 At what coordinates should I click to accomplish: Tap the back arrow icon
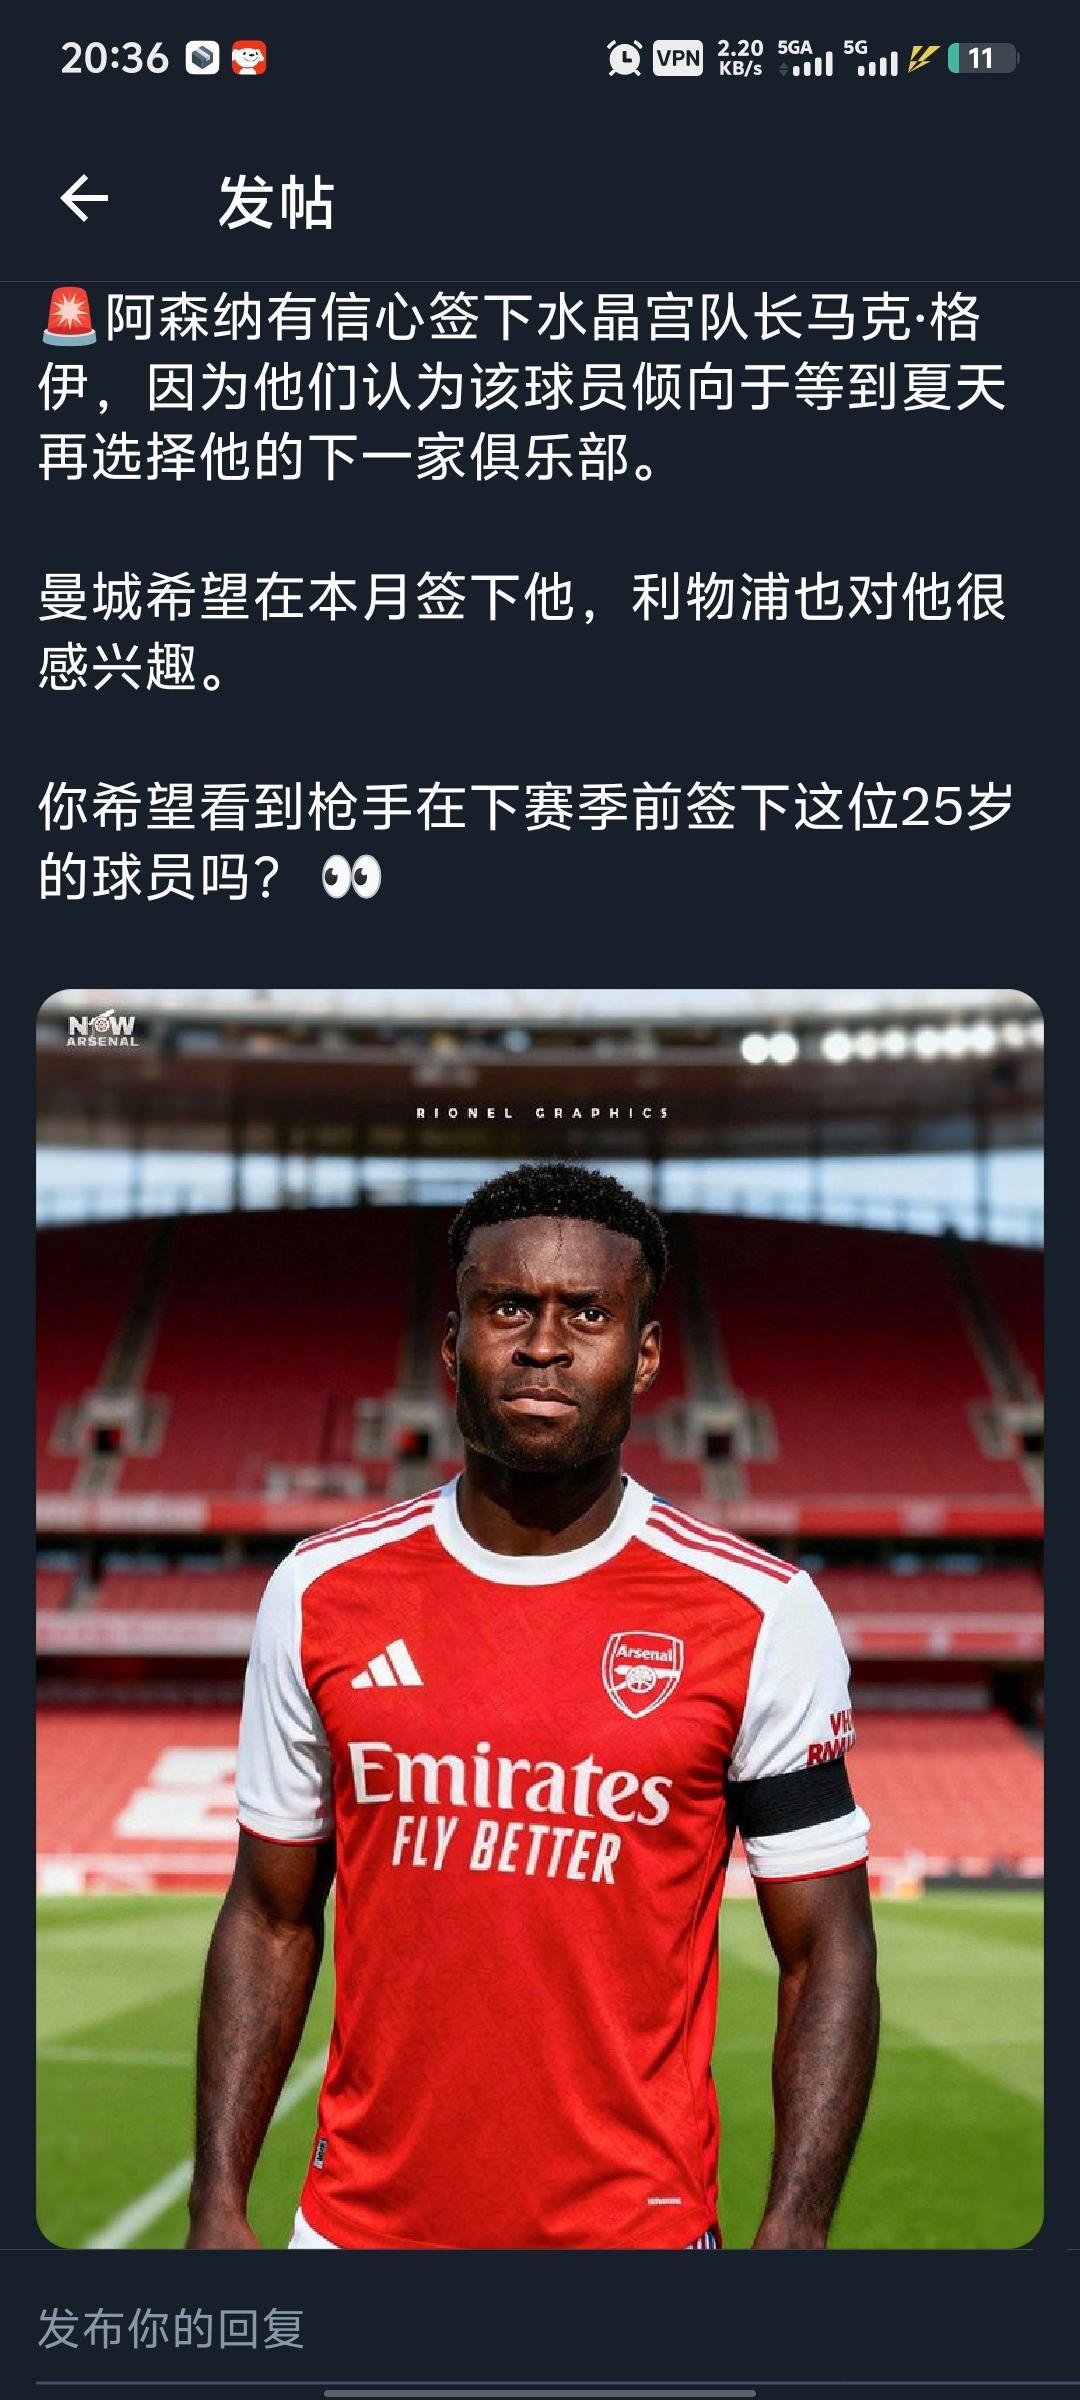tap(84, 198)
